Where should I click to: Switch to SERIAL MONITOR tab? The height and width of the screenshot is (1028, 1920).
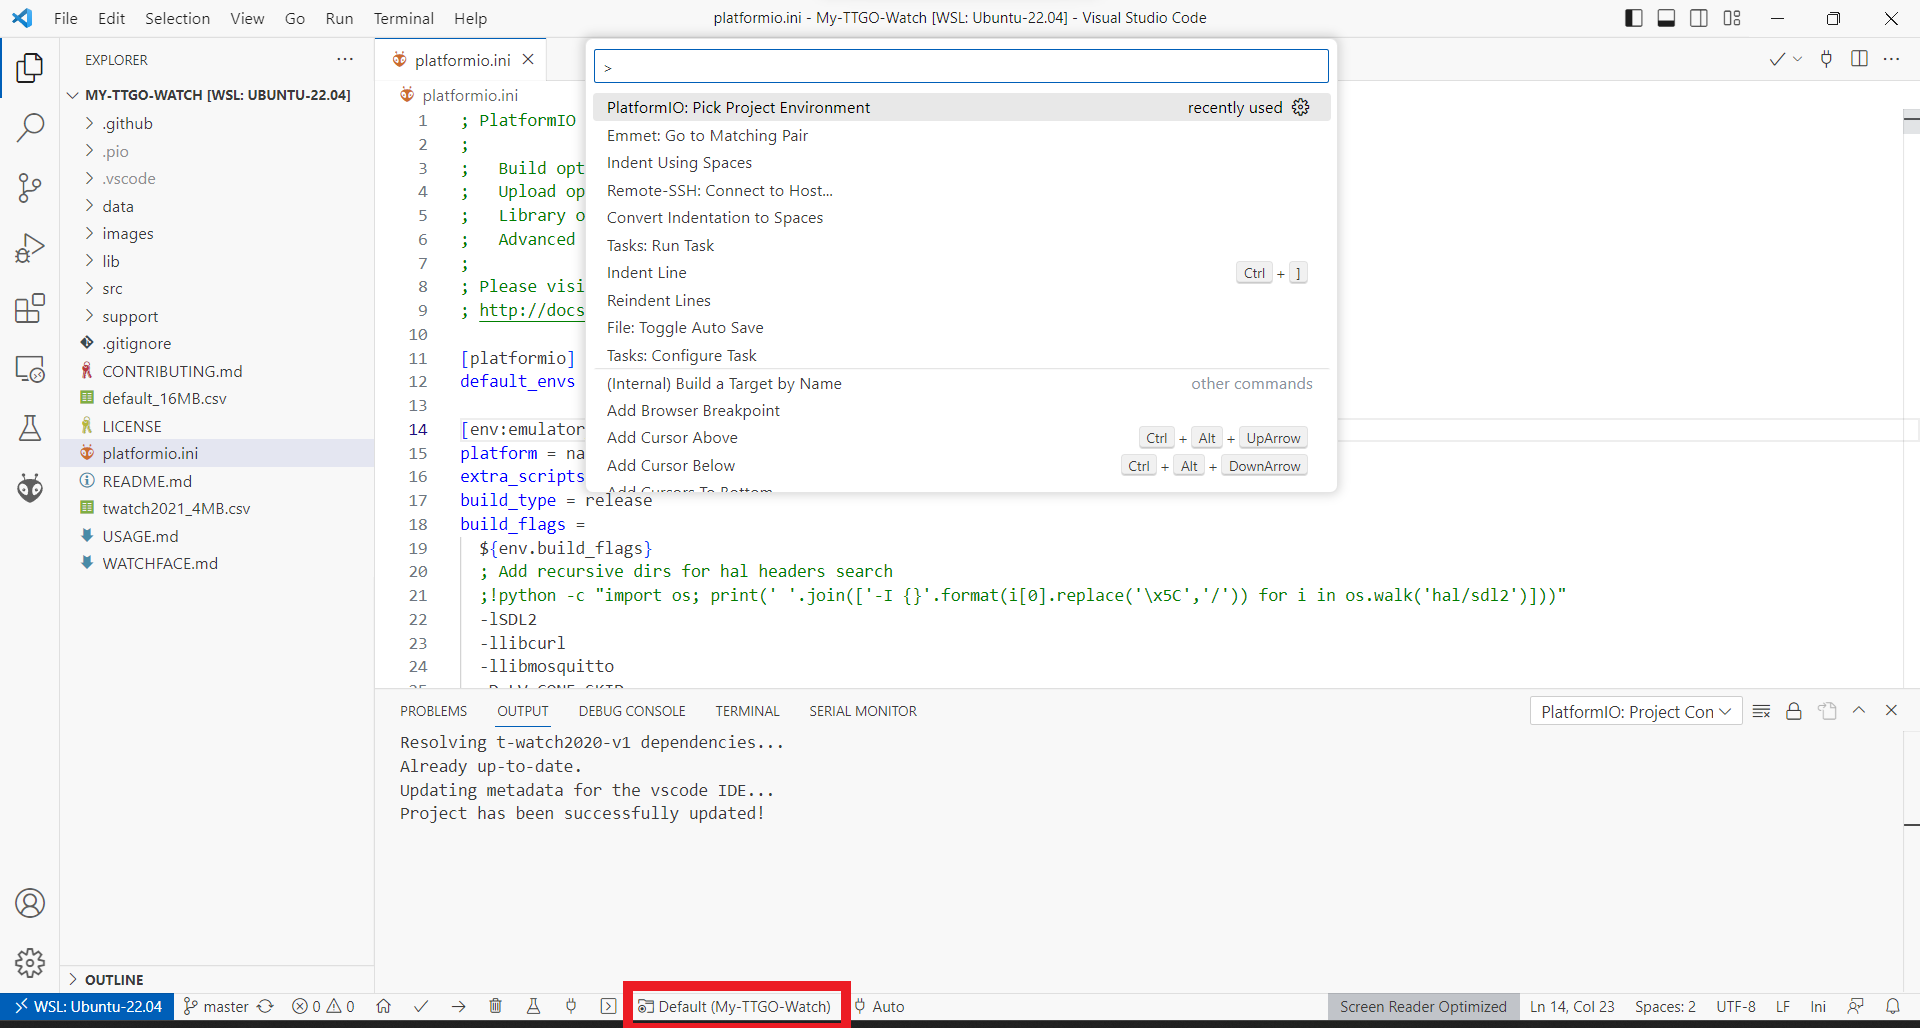coord(863,711)
